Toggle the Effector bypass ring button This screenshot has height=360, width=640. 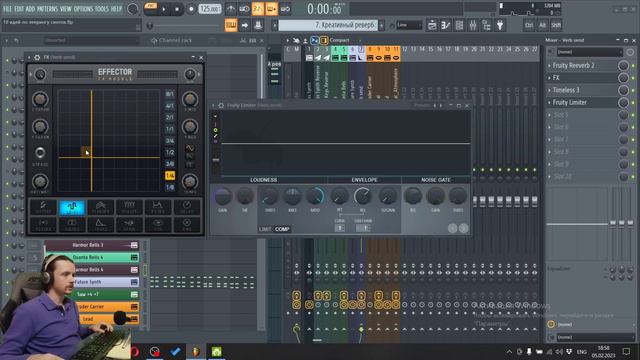tap(40, 153)
